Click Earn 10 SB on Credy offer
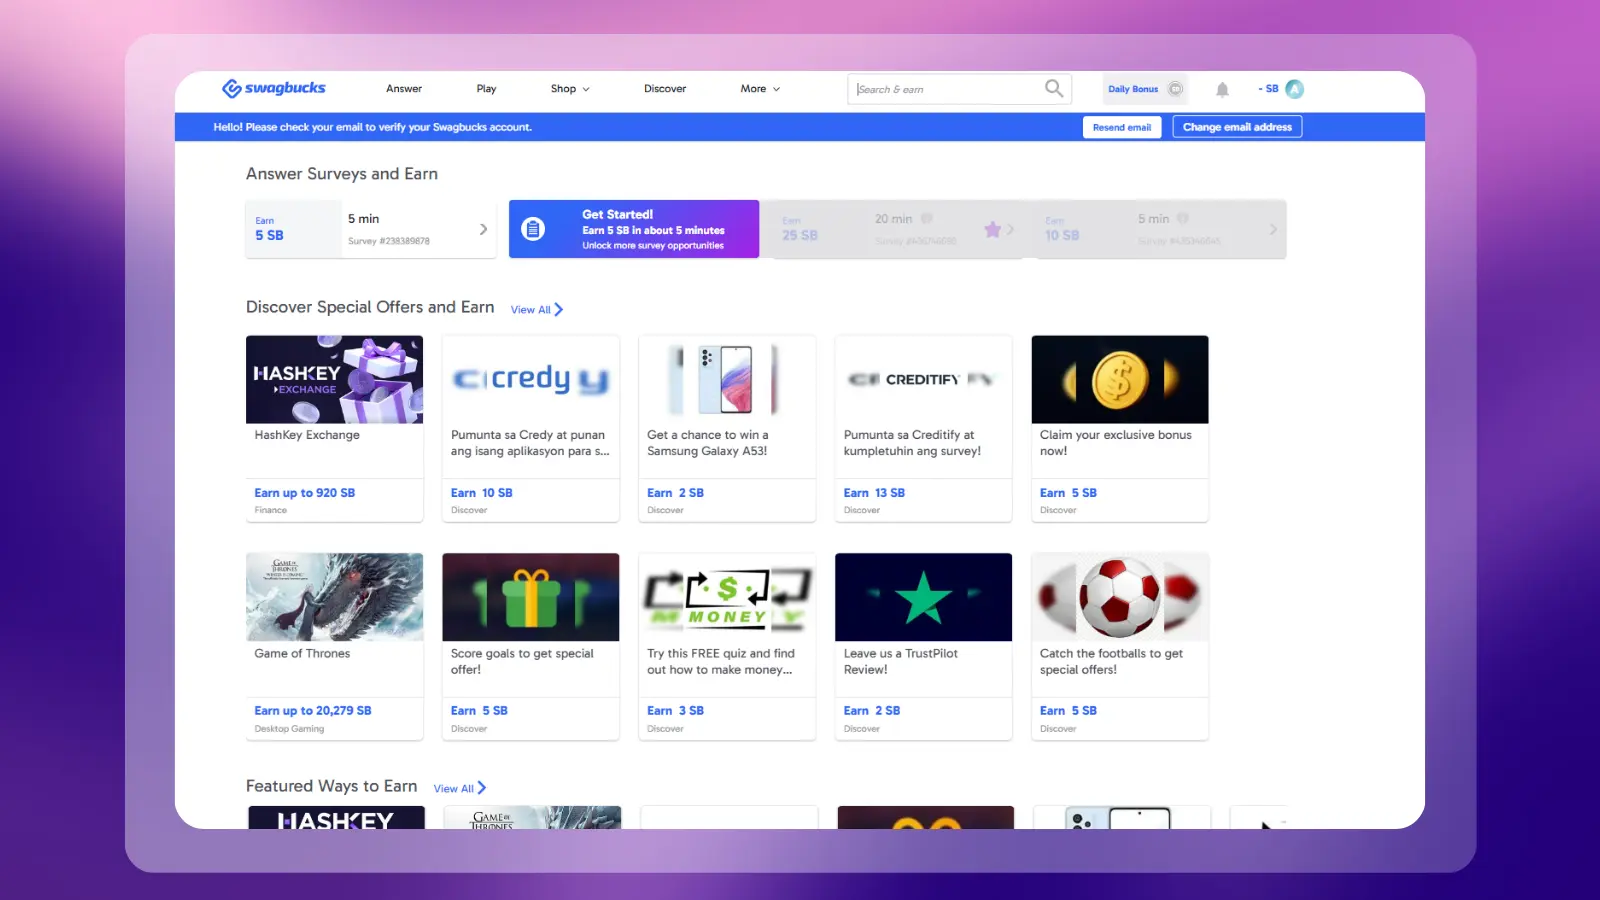Image resolution: width=1600 pixels, height=900 pixels. point(481,493)
